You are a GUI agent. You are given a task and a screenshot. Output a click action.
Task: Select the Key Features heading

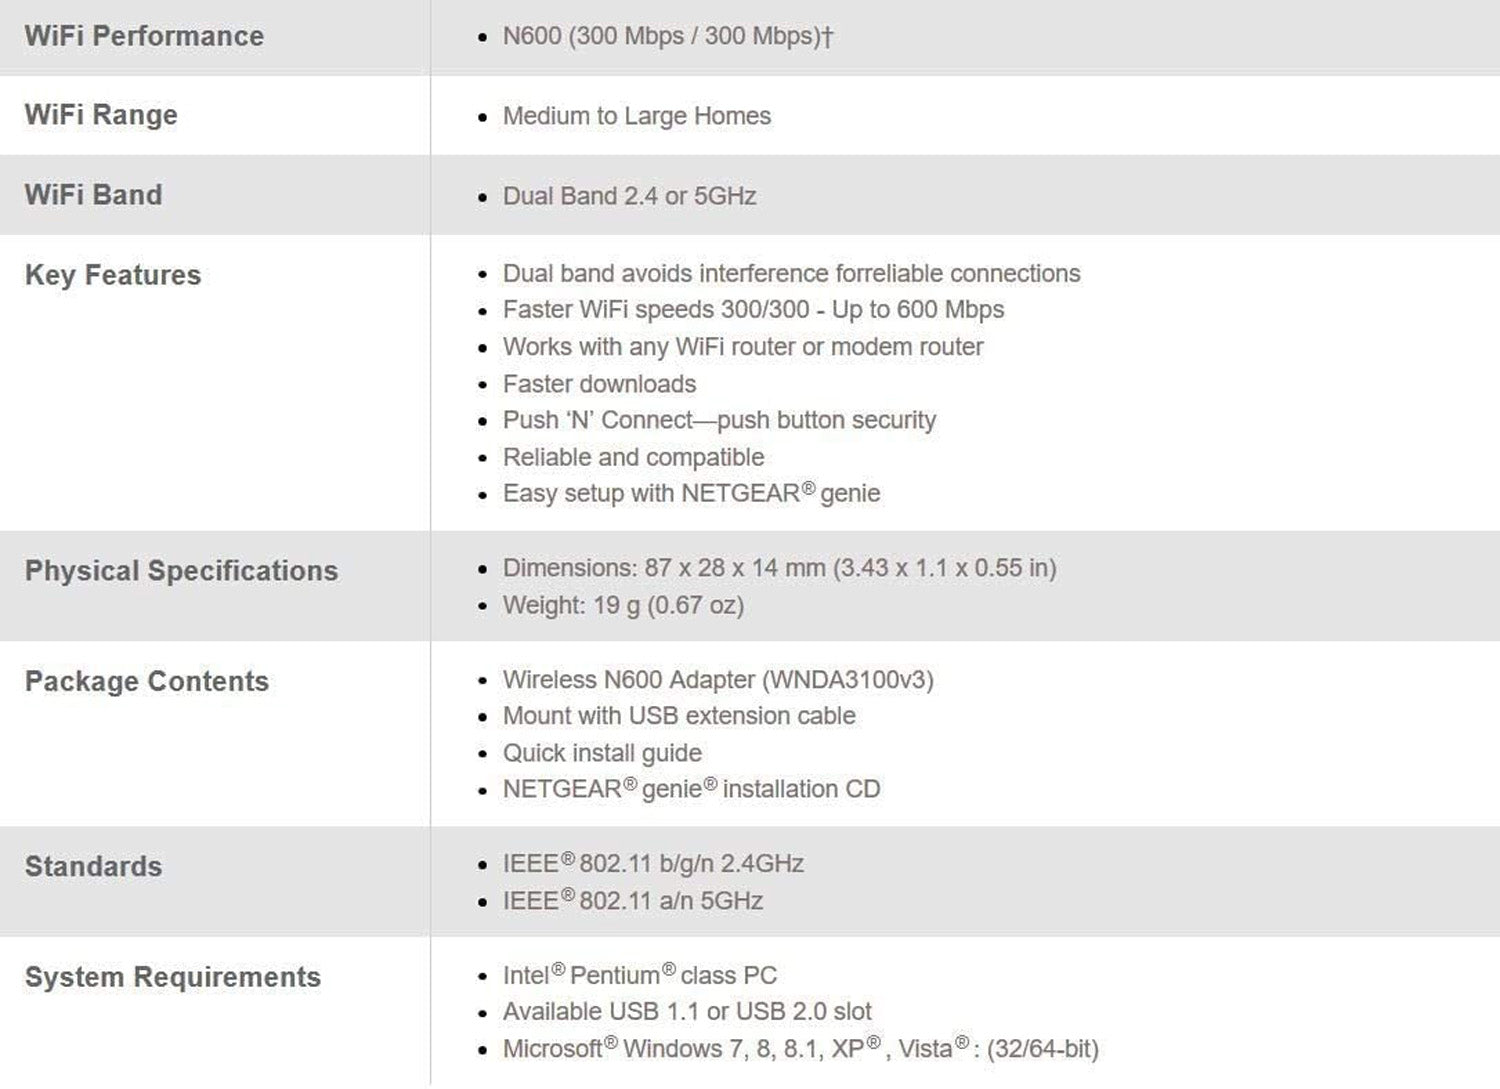click(113, 275)
